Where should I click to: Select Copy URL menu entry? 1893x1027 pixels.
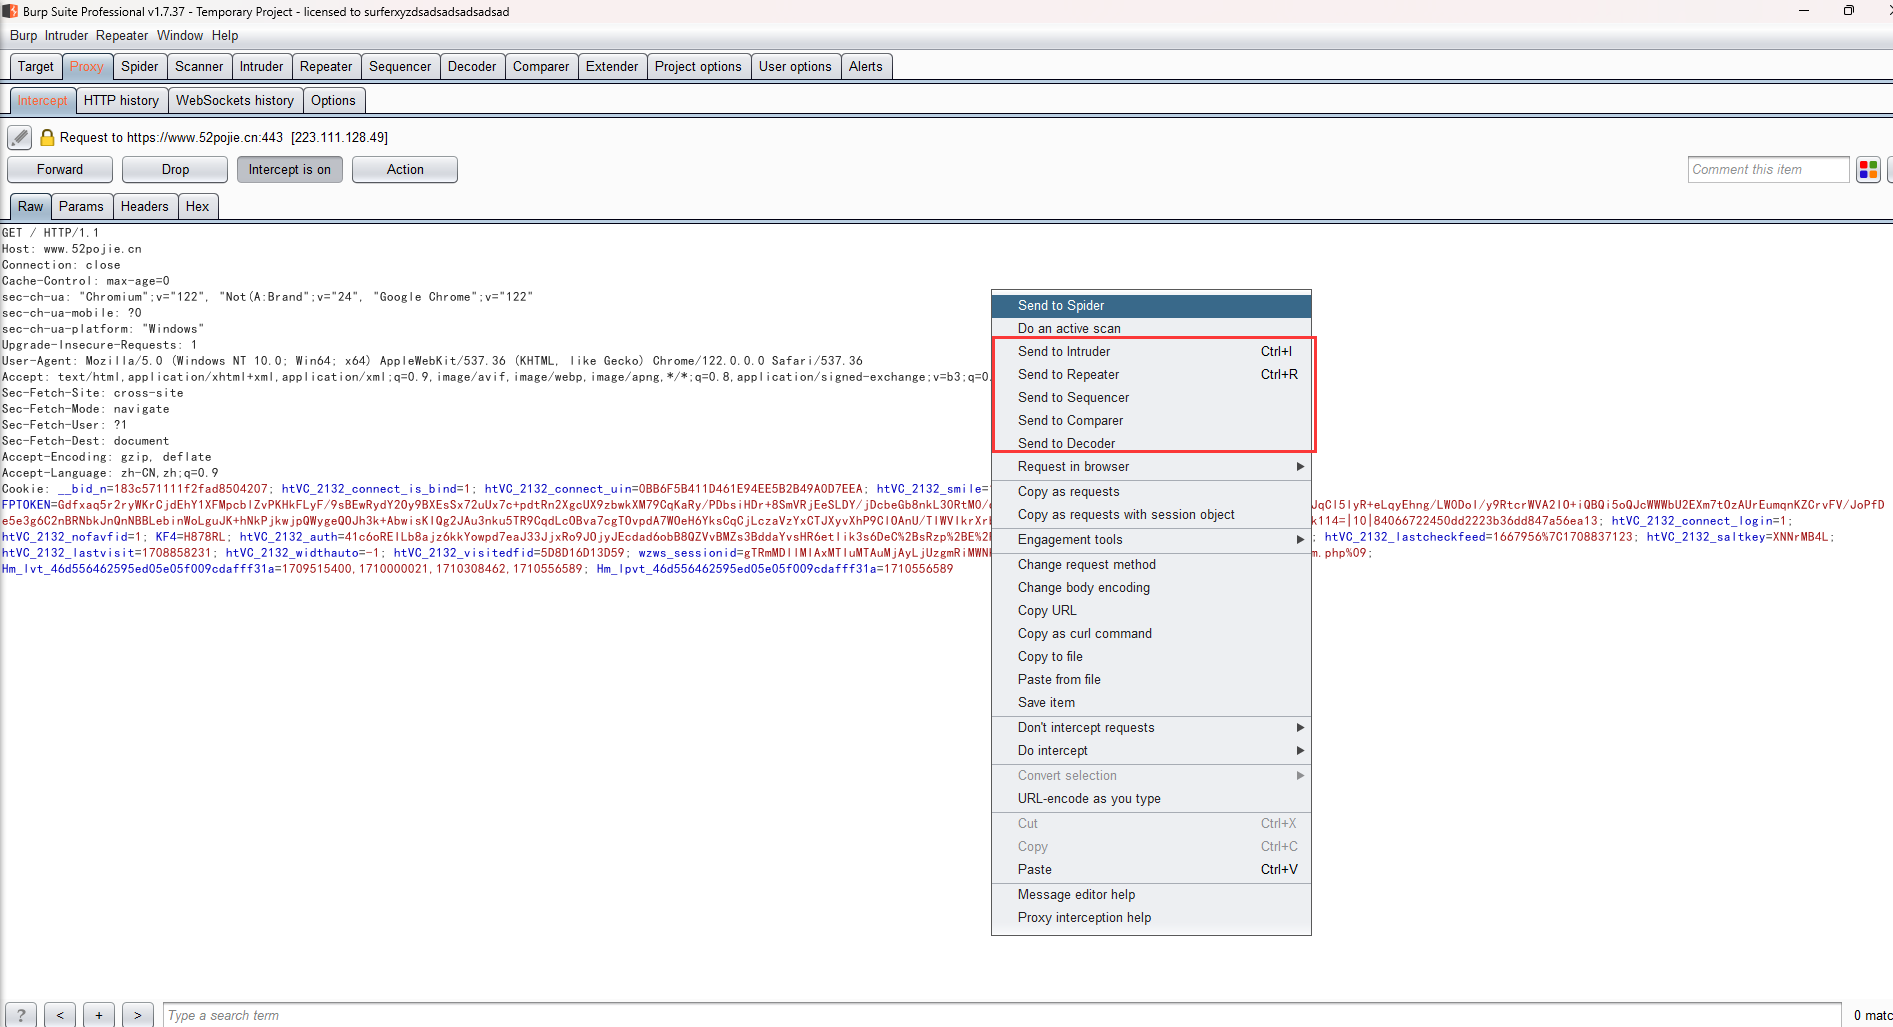[1151, 611]
